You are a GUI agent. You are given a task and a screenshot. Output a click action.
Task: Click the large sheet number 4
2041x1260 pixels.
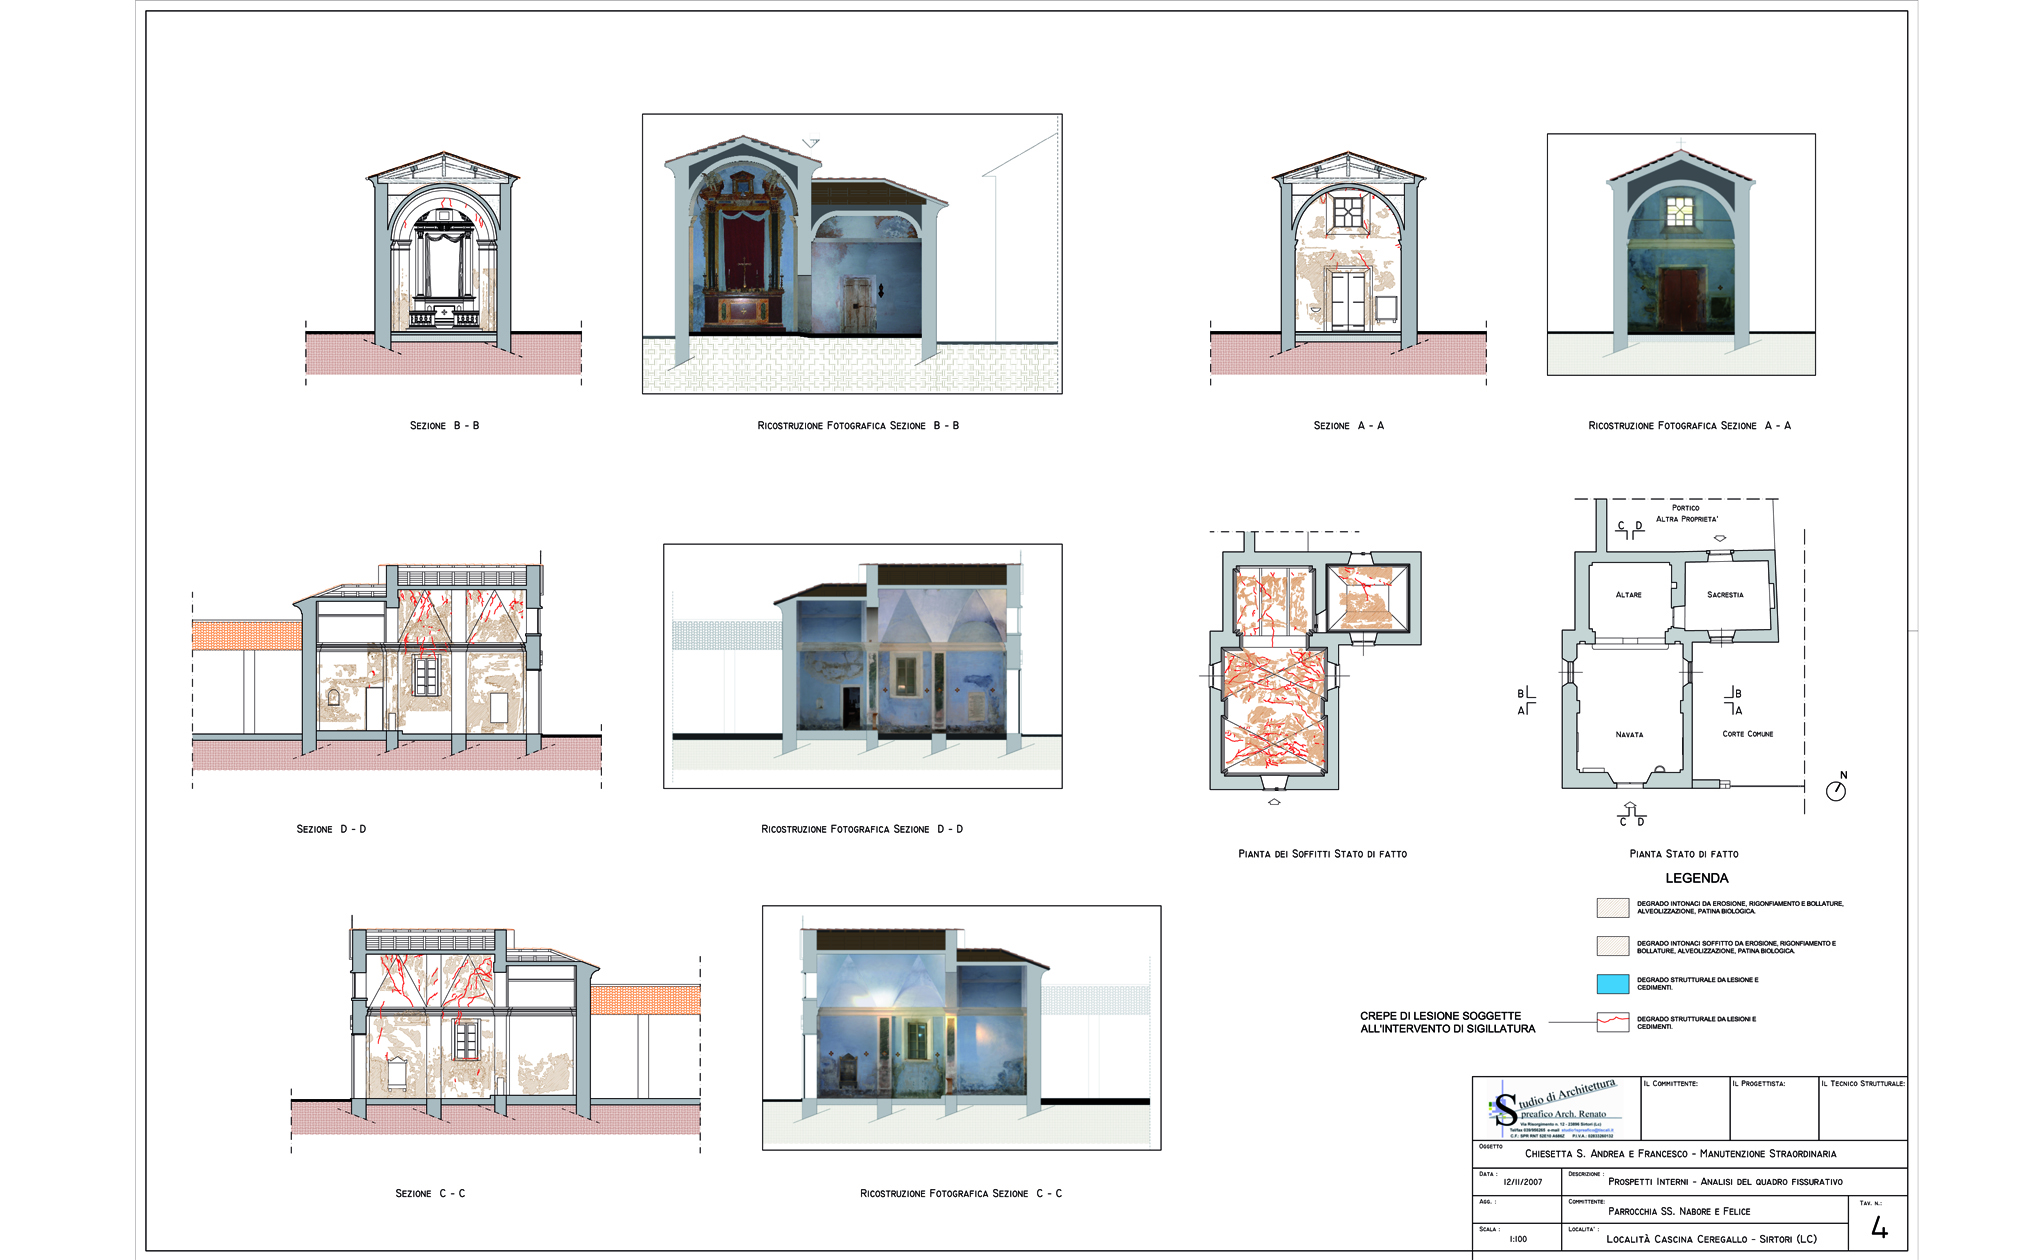point(1879,1227)
